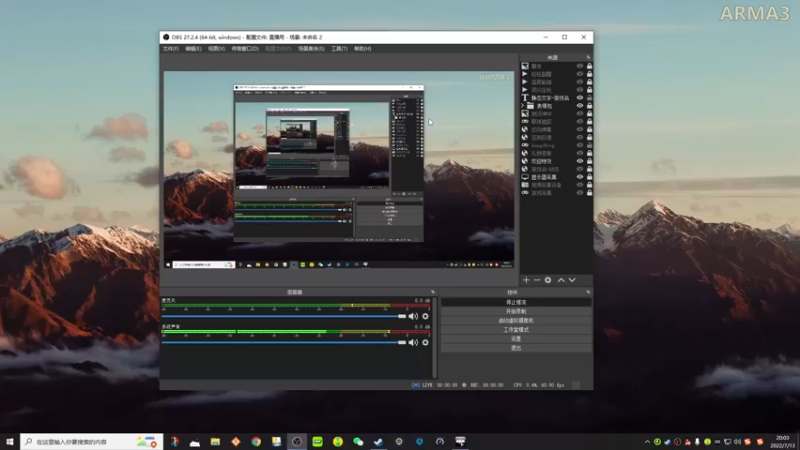Add a new source with the plus icon
Screen dimensions: 800x450
526,280
